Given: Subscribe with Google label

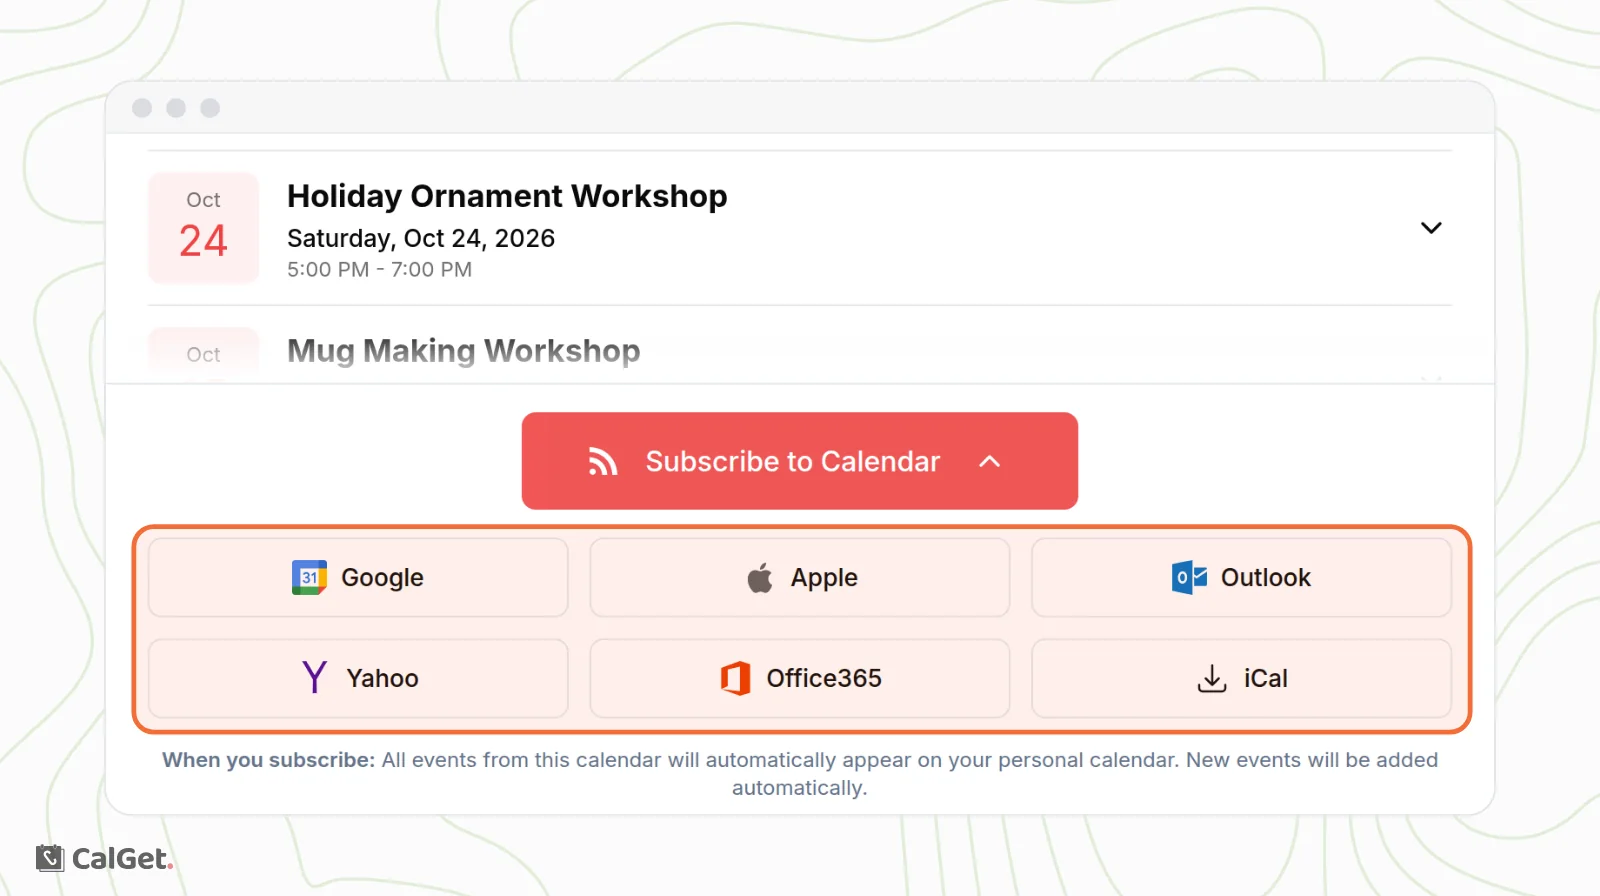Looking at the screenshot, I should tap(382, 578).
